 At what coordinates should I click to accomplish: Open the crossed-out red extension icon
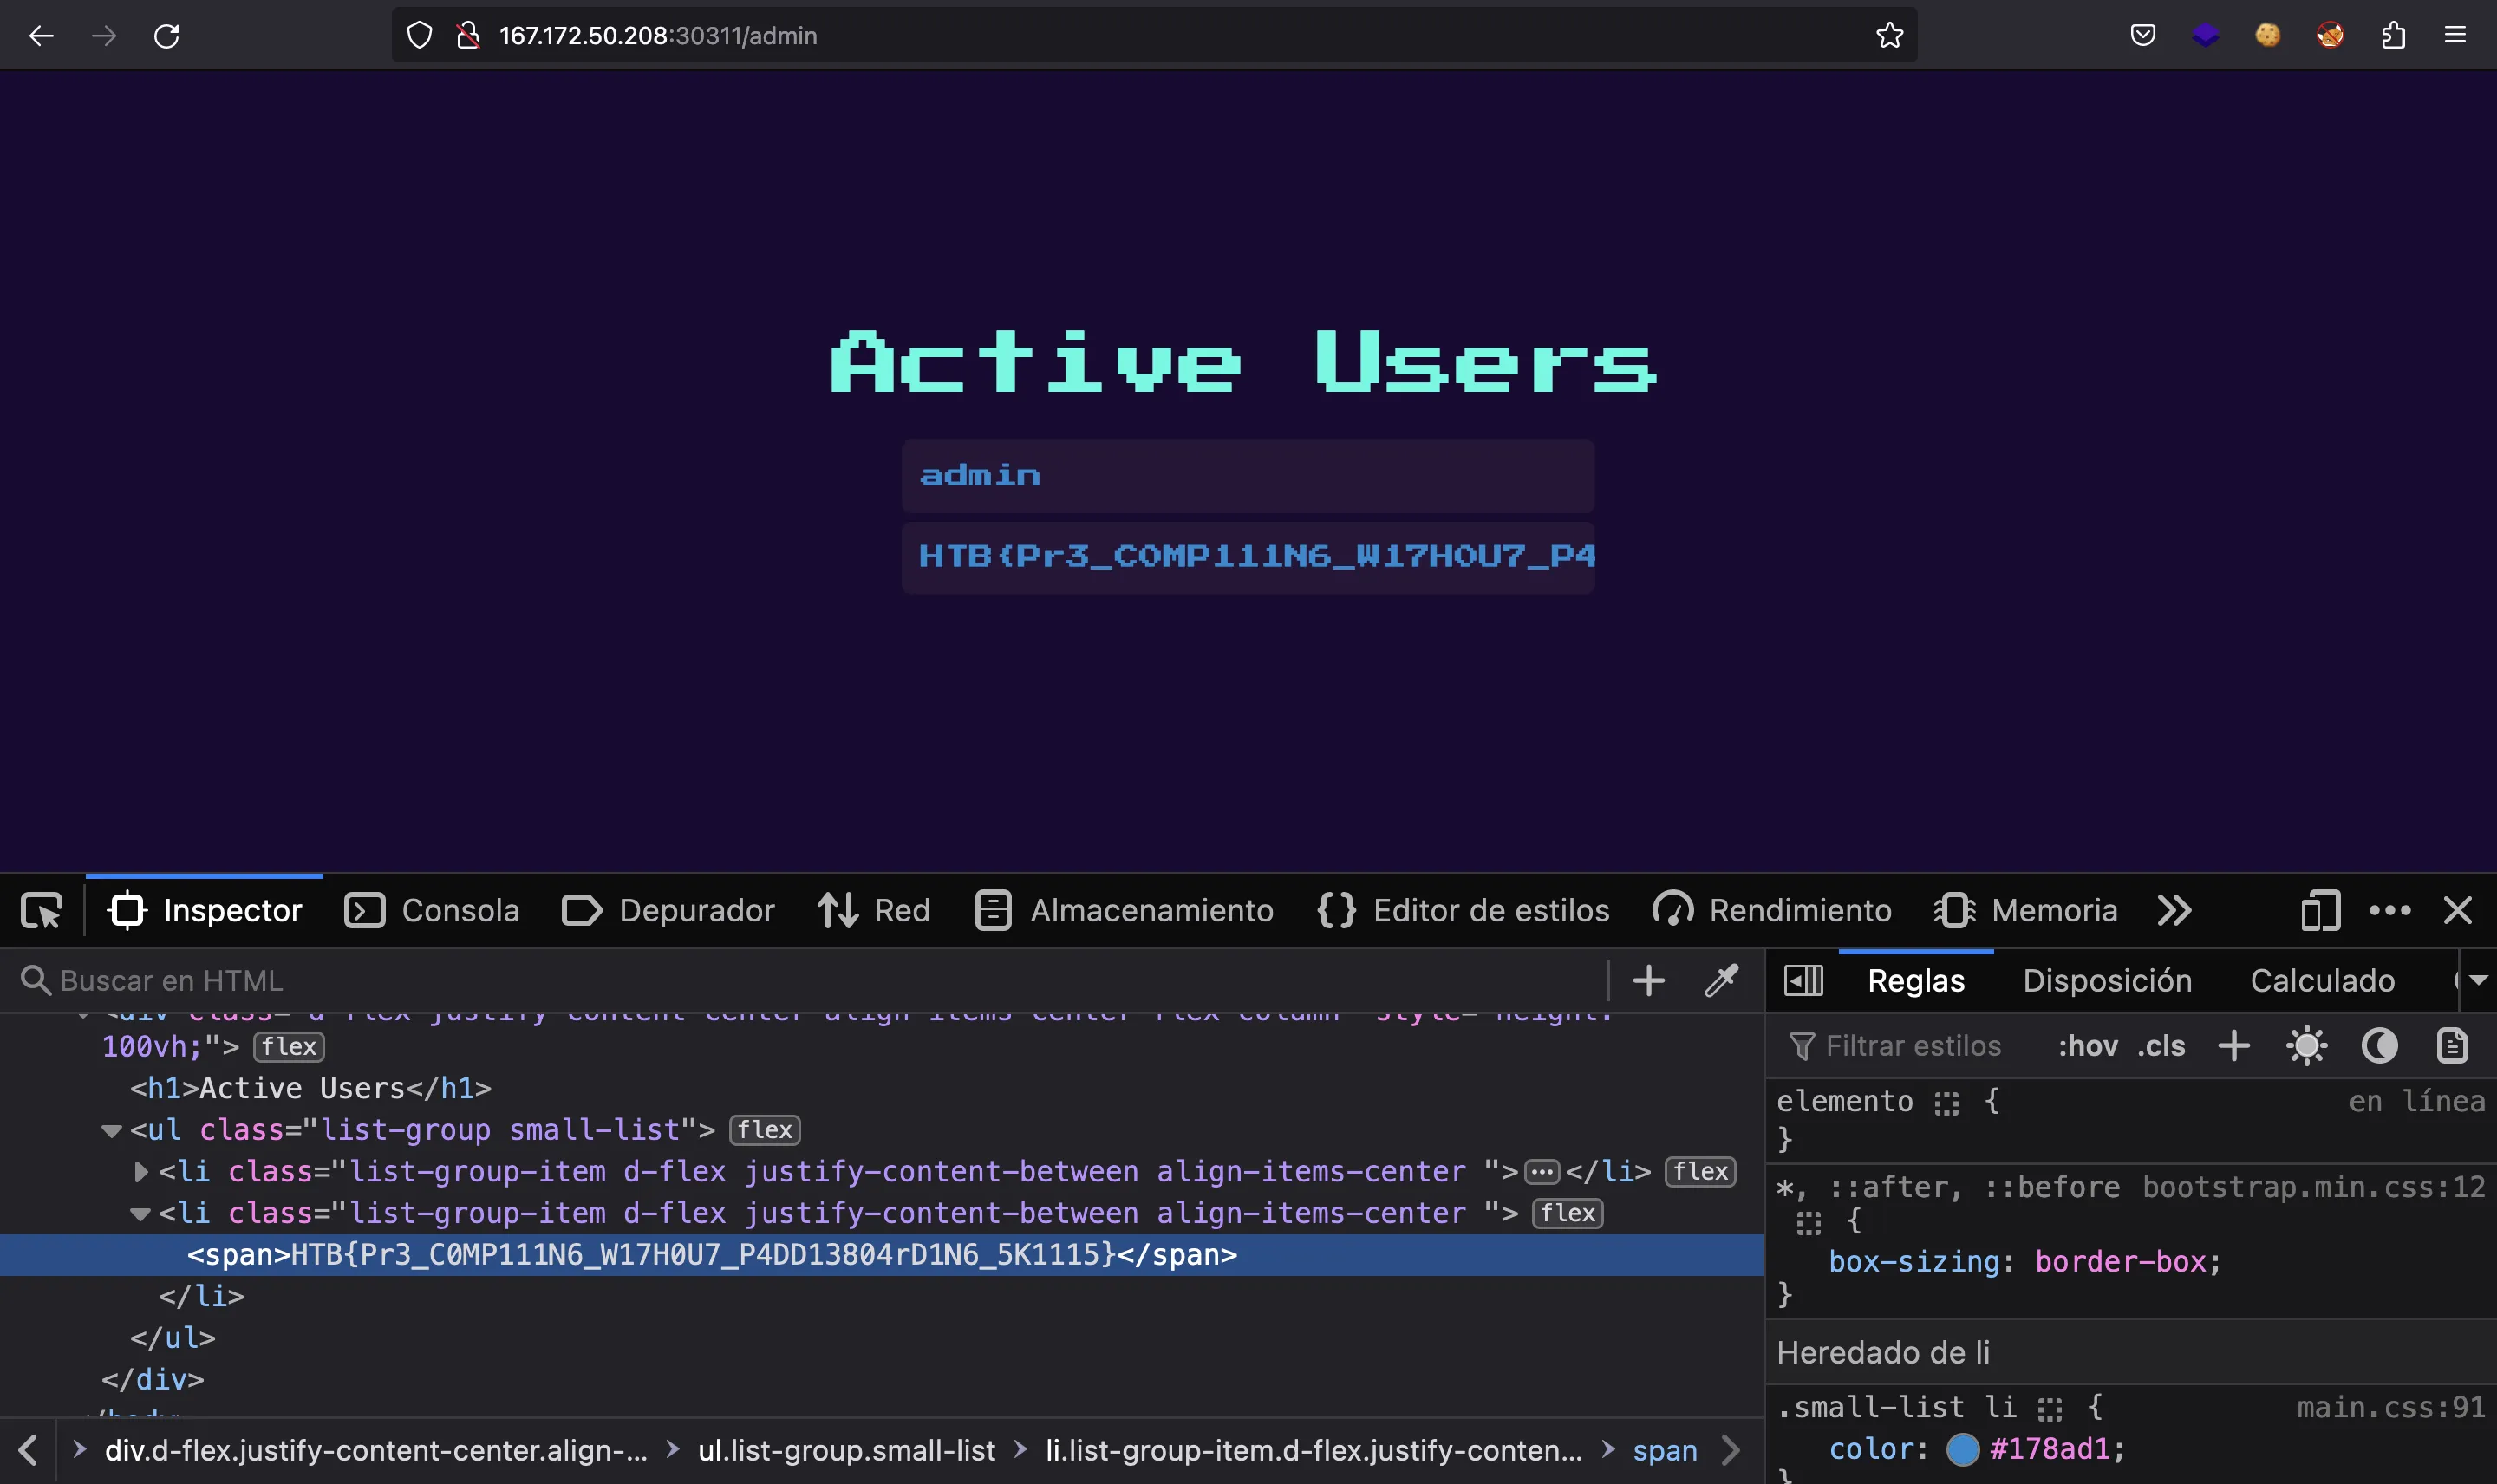tap(2330, 36)
